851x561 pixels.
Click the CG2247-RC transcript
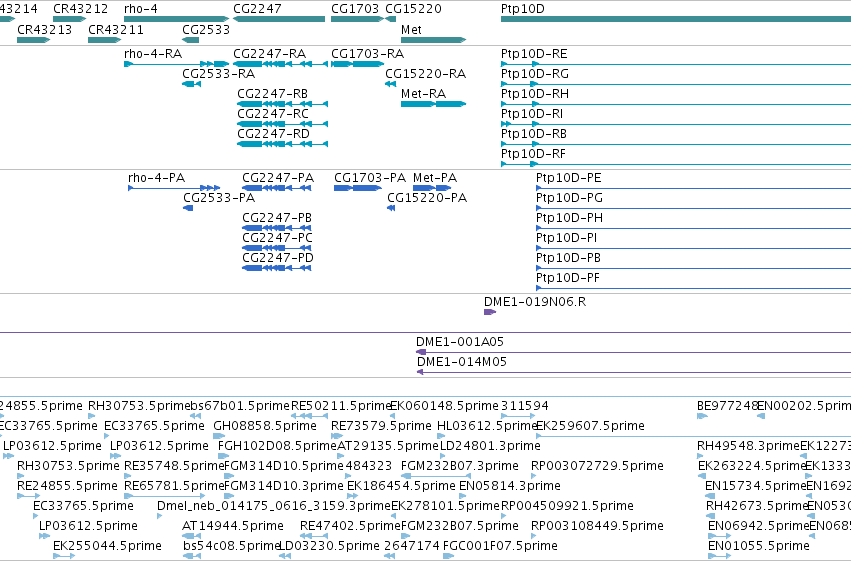click(x=283, y=124)
